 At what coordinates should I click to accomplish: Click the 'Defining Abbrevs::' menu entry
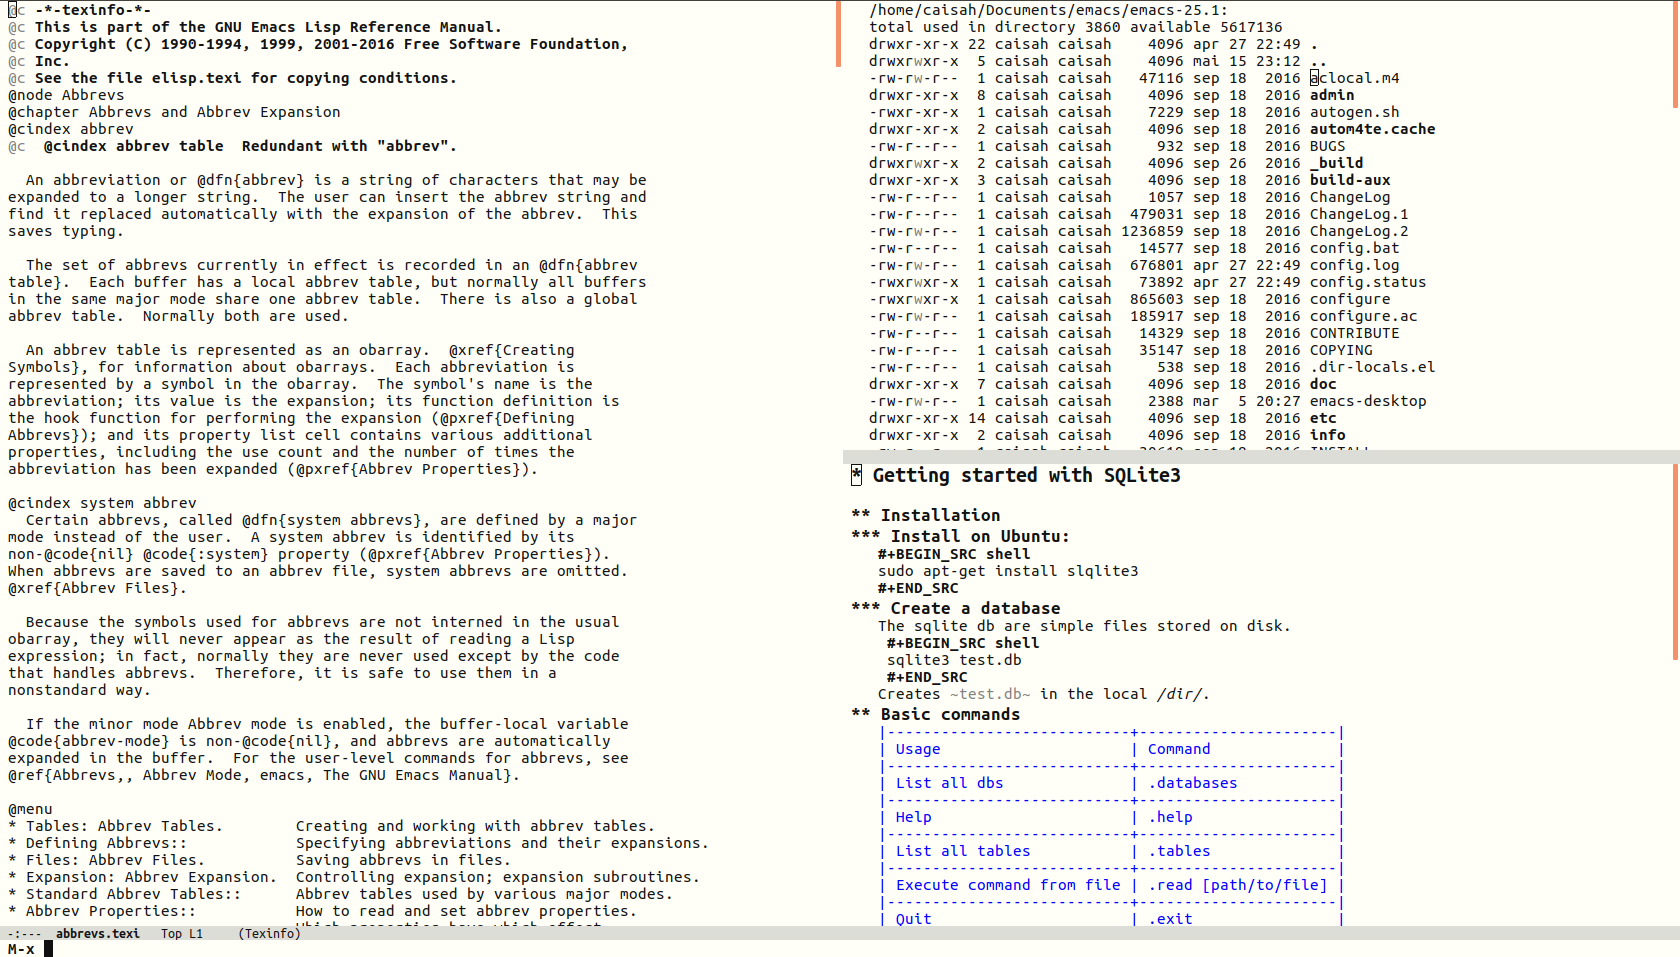point(98,843)
